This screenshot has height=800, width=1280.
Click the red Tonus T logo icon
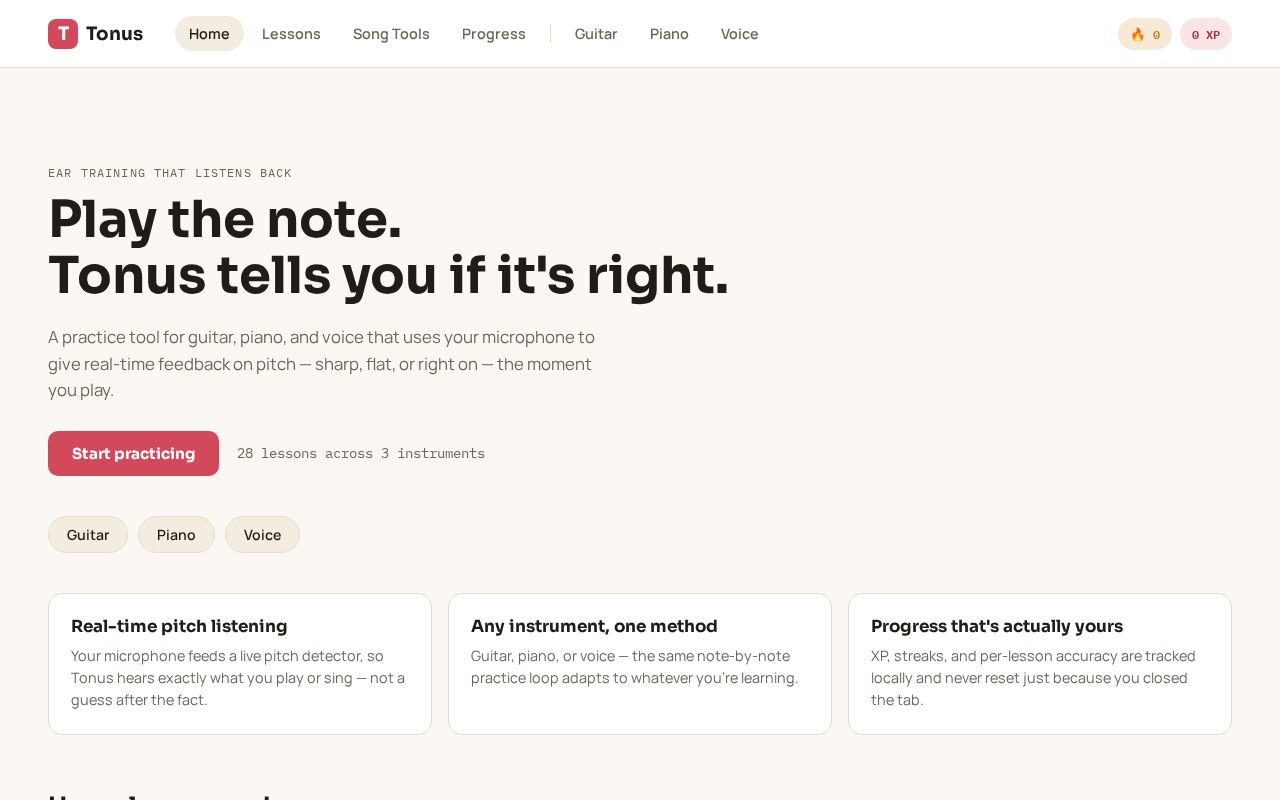tap(63, 34)
